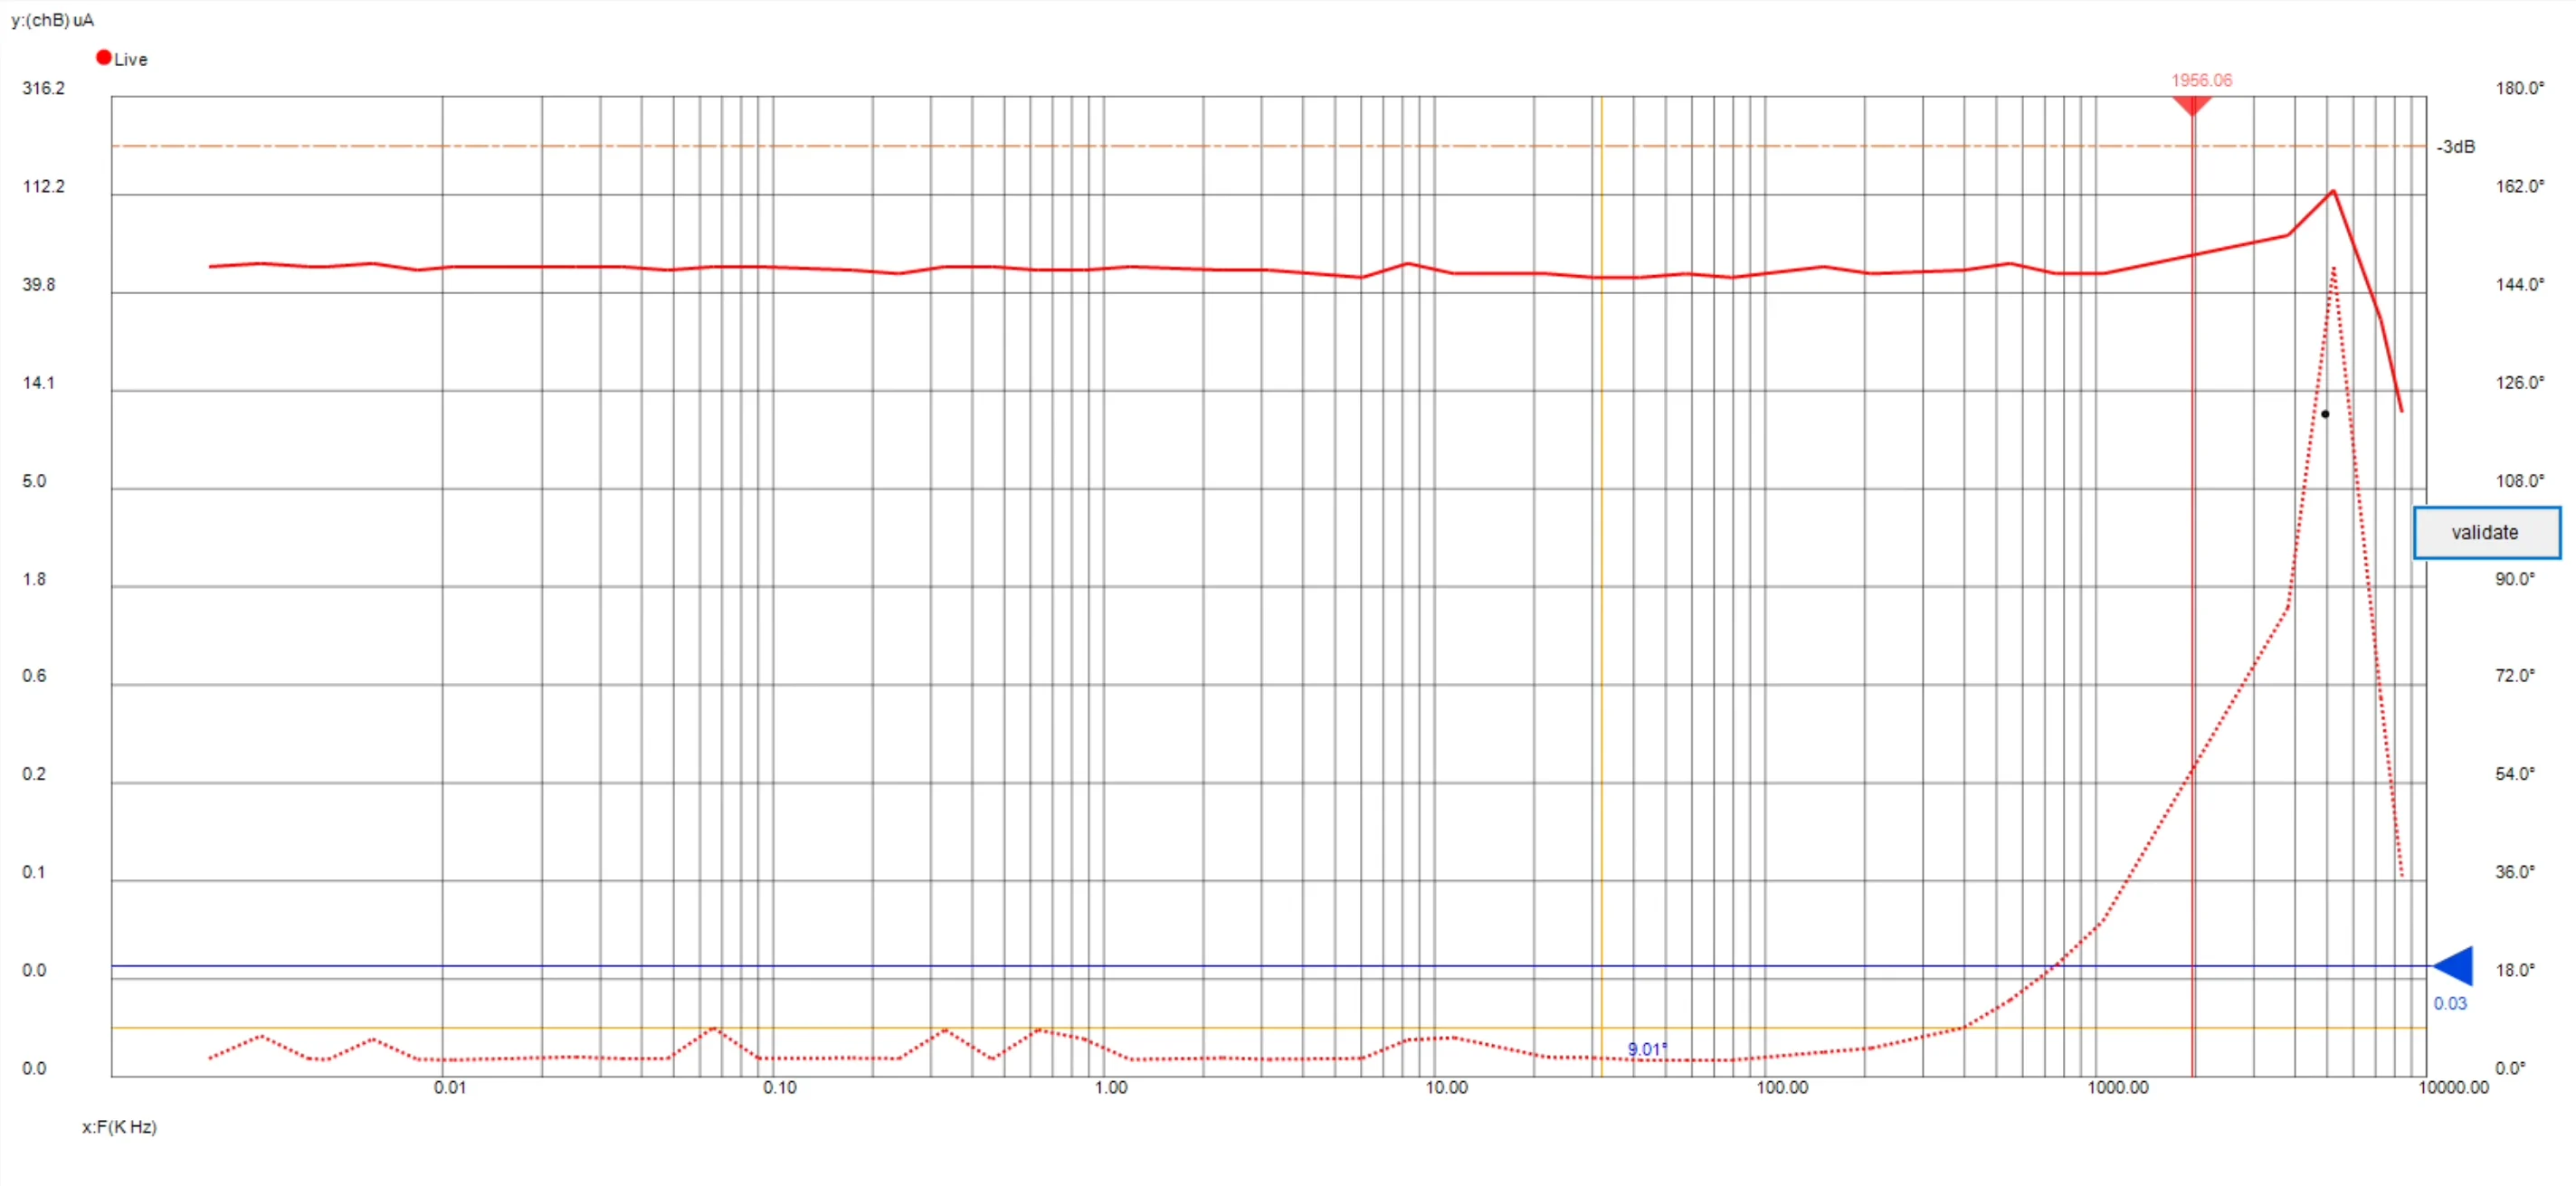Click the 10000.00 x-axis tick label
Screen dimensions: 2576x1186
2452,1088
